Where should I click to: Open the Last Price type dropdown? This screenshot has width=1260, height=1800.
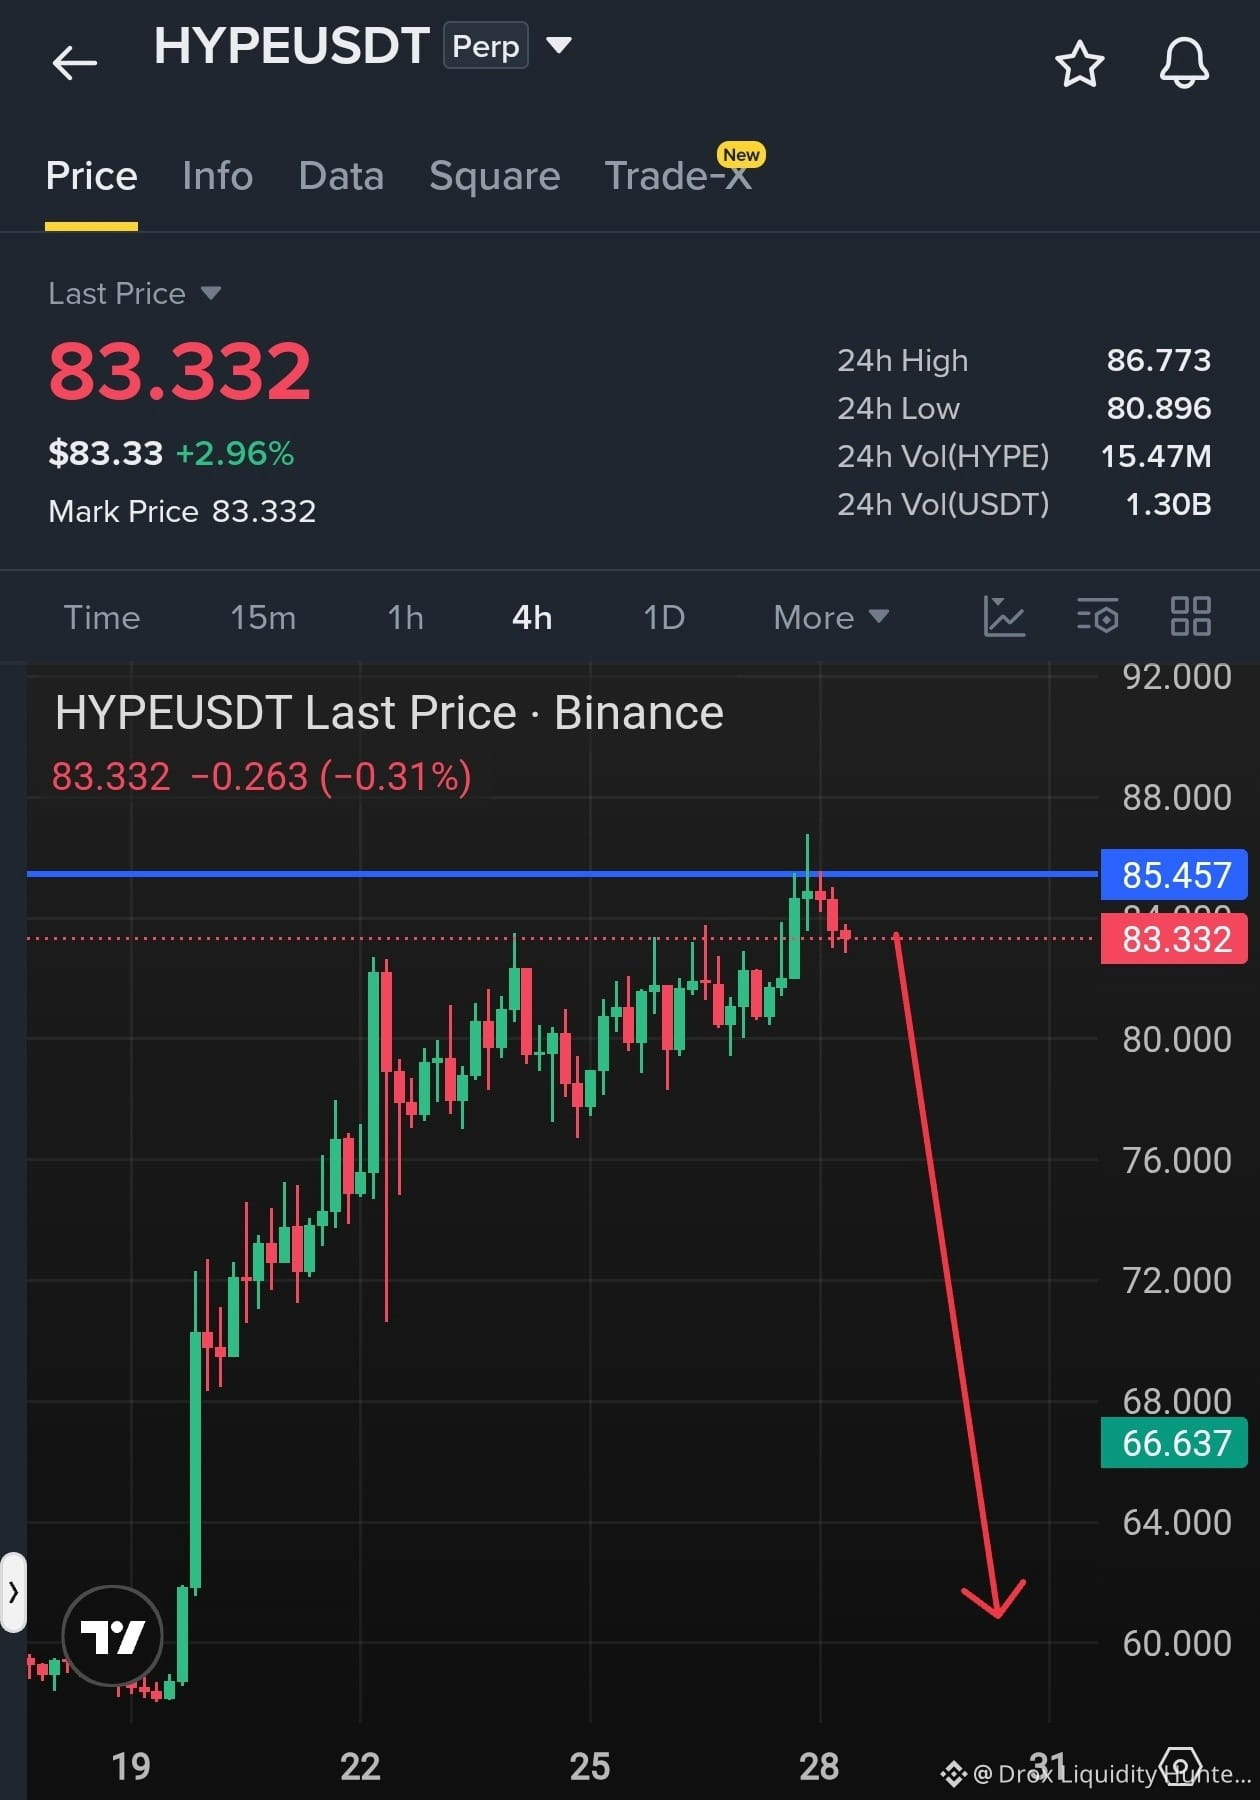pos(210,293)
